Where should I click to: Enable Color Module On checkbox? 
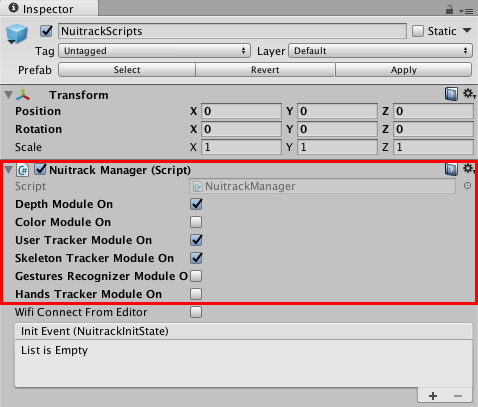coord(196,222)
